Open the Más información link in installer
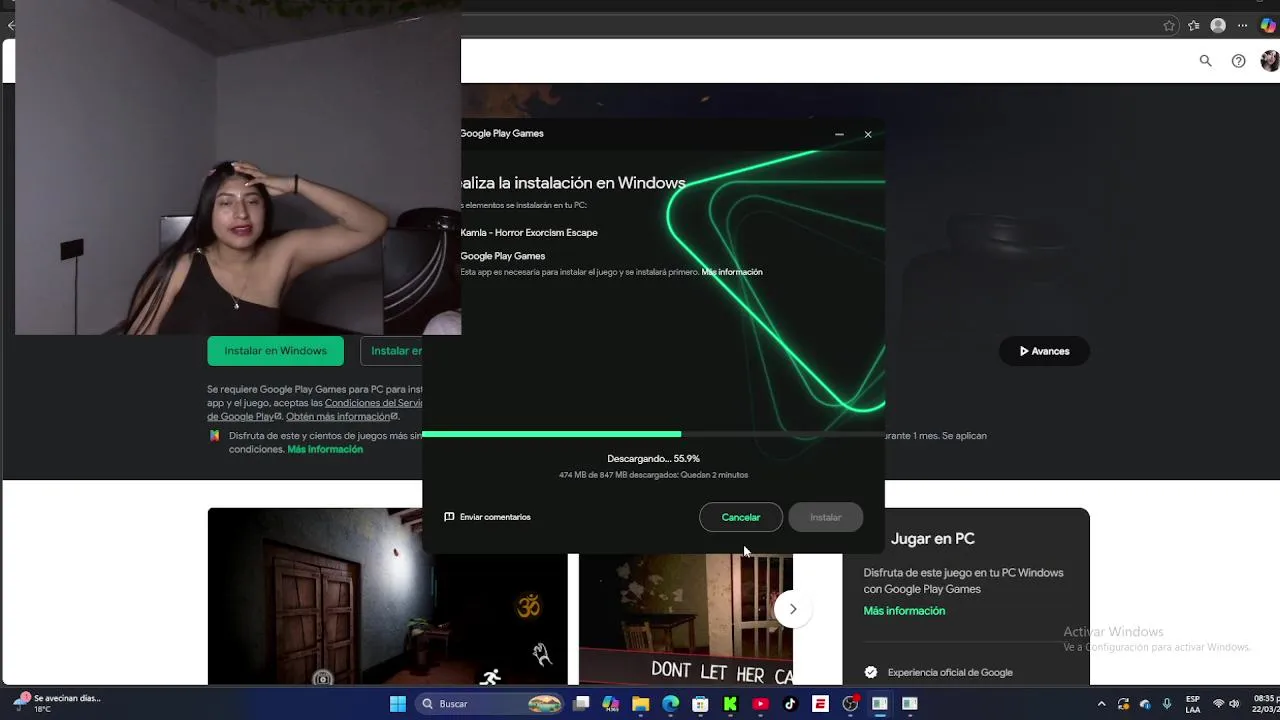 732,272
